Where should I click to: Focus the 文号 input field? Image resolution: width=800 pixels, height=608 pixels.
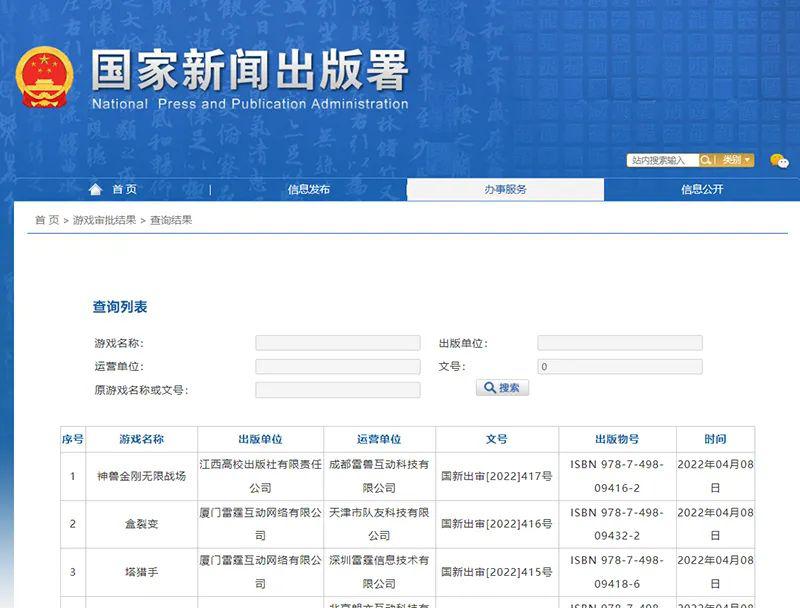tap(620, 366)
